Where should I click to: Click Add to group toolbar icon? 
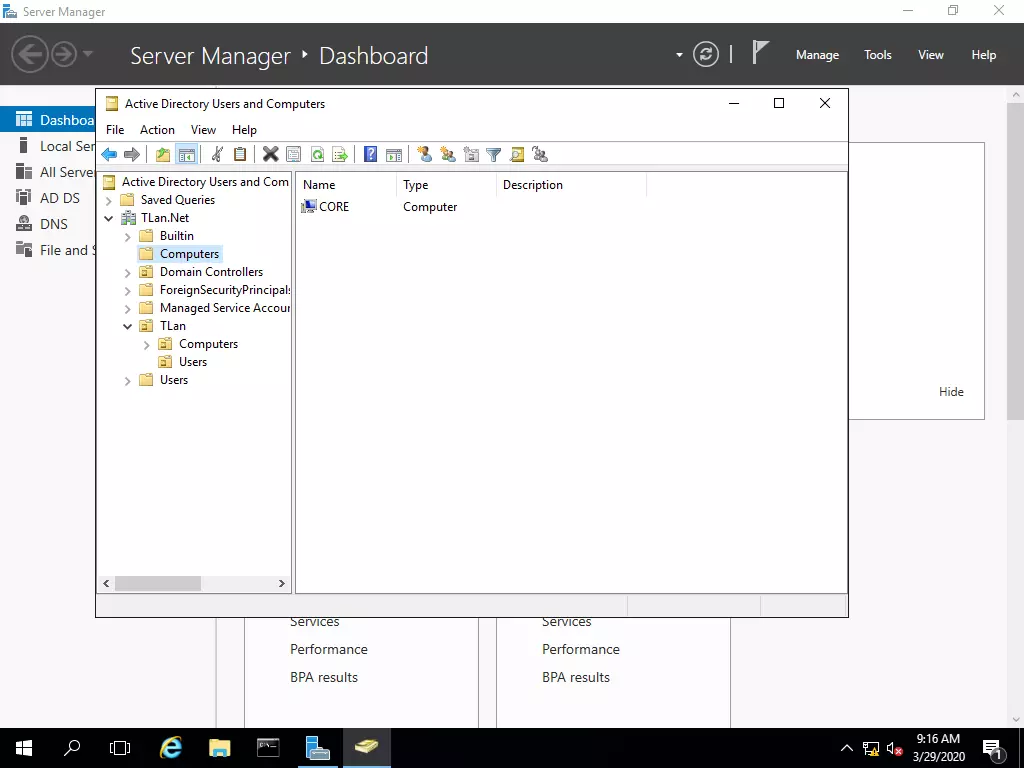tap(539, 155)
